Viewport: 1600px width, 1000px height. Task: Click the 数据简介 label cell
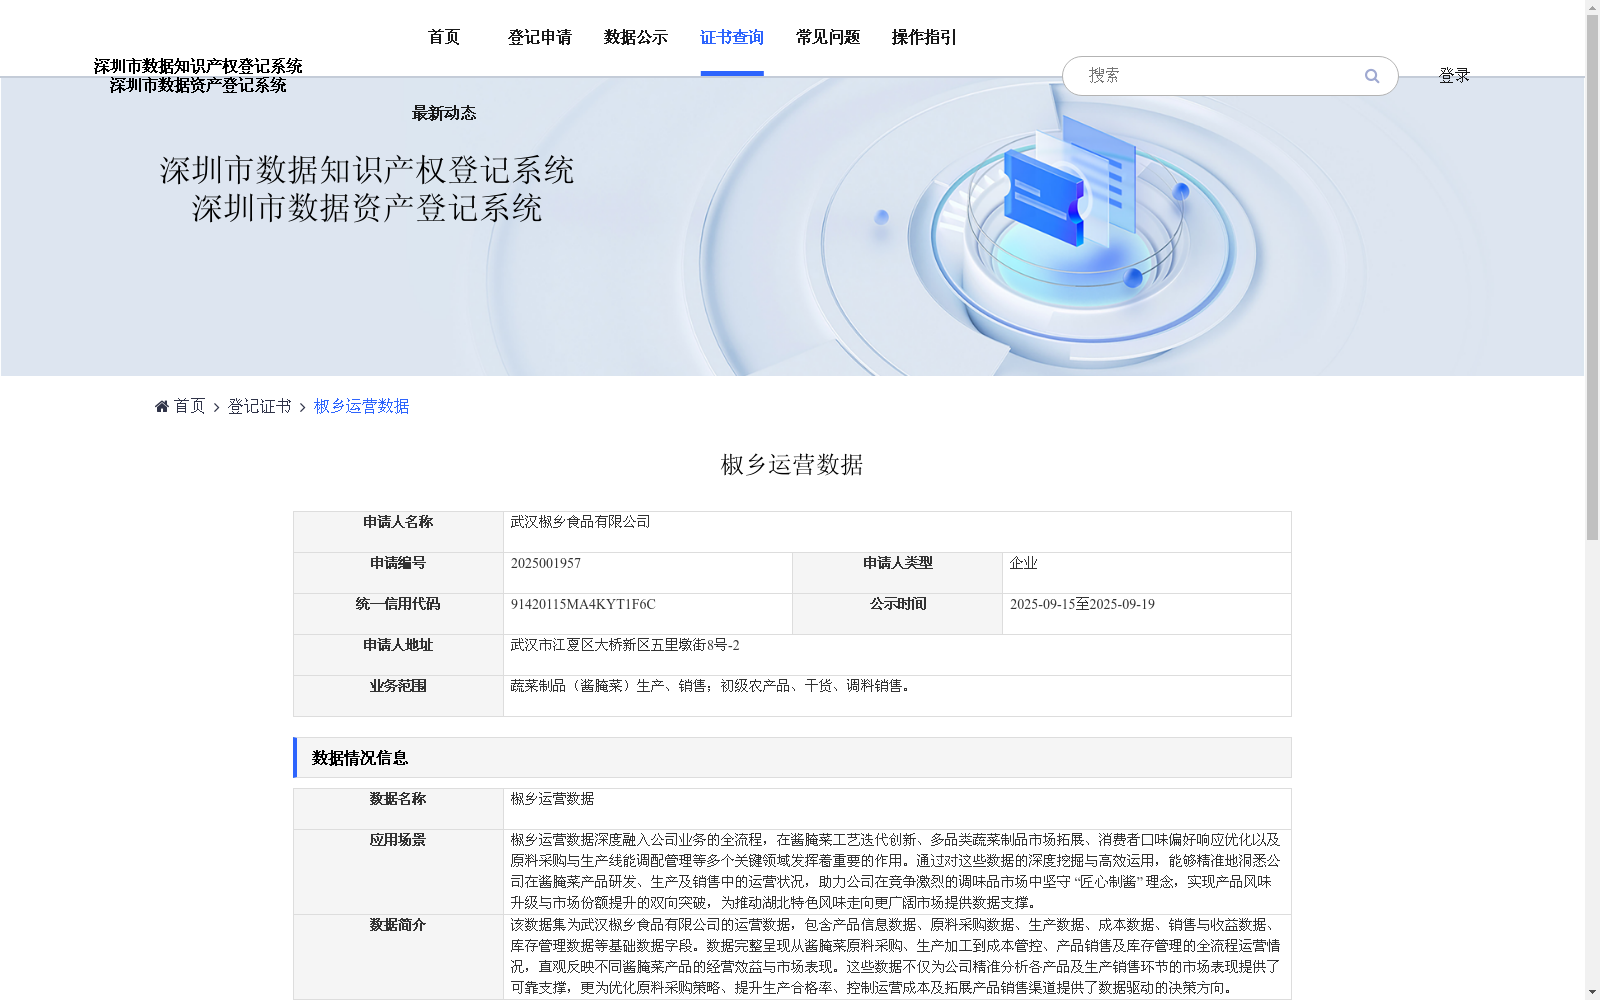point(398,957)
